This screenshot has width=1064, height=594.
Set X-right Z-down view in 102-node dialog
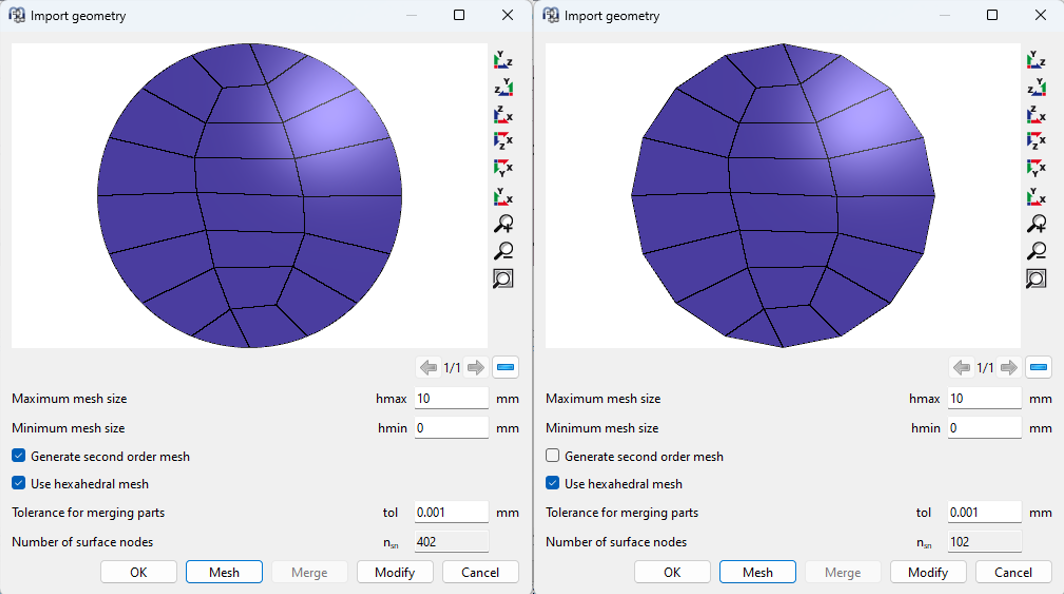tap(1036, 141)
